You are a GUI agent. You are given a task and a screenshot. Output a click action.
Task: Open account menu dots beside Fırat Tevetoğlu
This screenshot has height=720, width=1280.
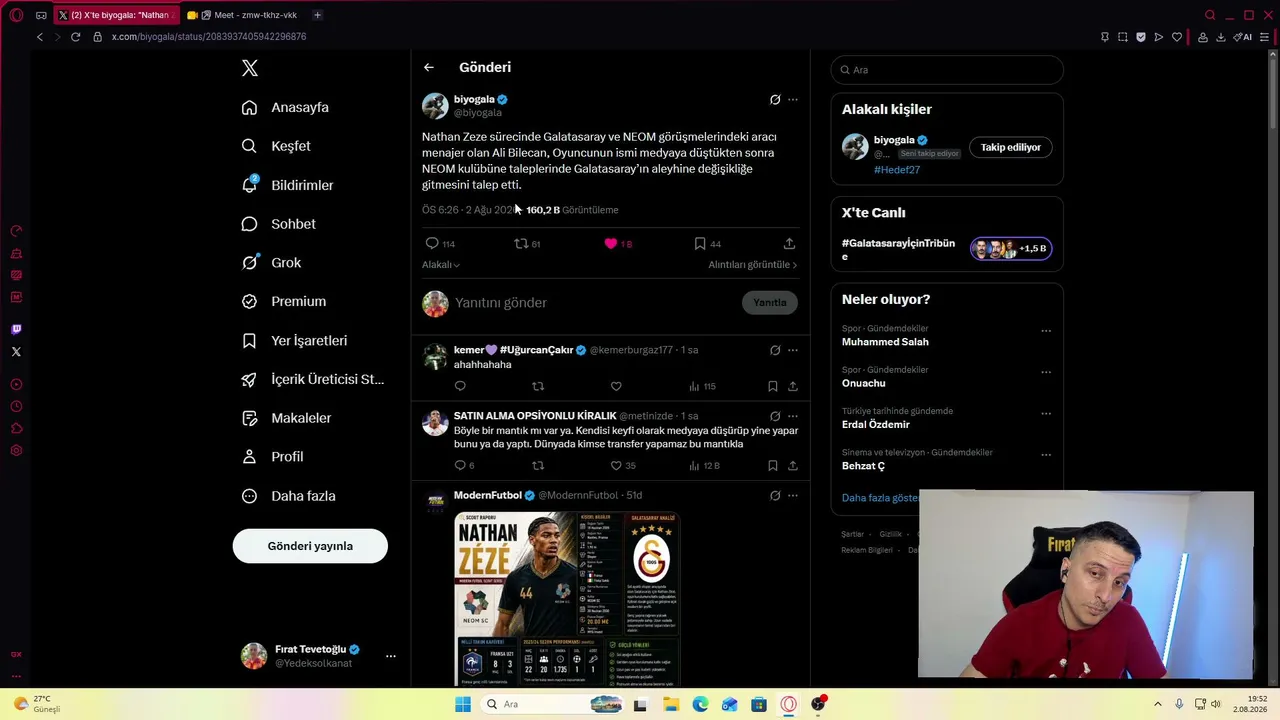[391, 656]
